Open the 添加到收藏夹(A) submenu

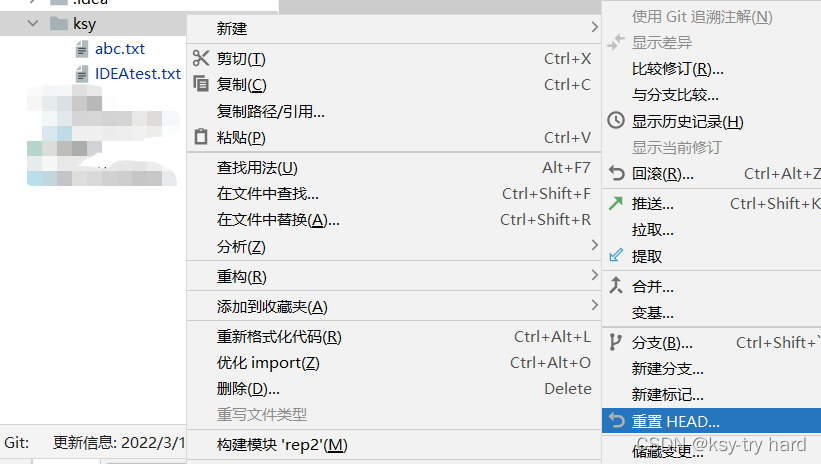coord(394,306)
